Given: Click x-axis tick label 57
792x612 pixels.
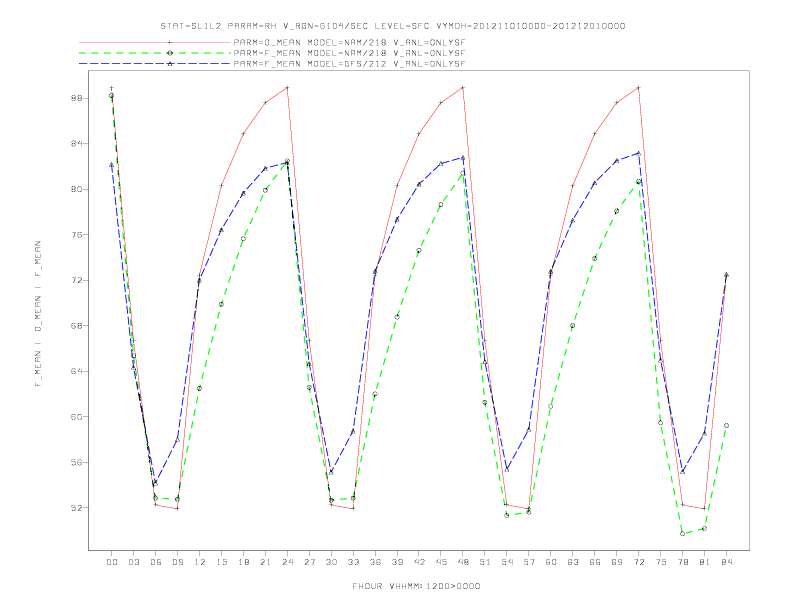Looking at the screenshot, I should click(x=529, y=562).
